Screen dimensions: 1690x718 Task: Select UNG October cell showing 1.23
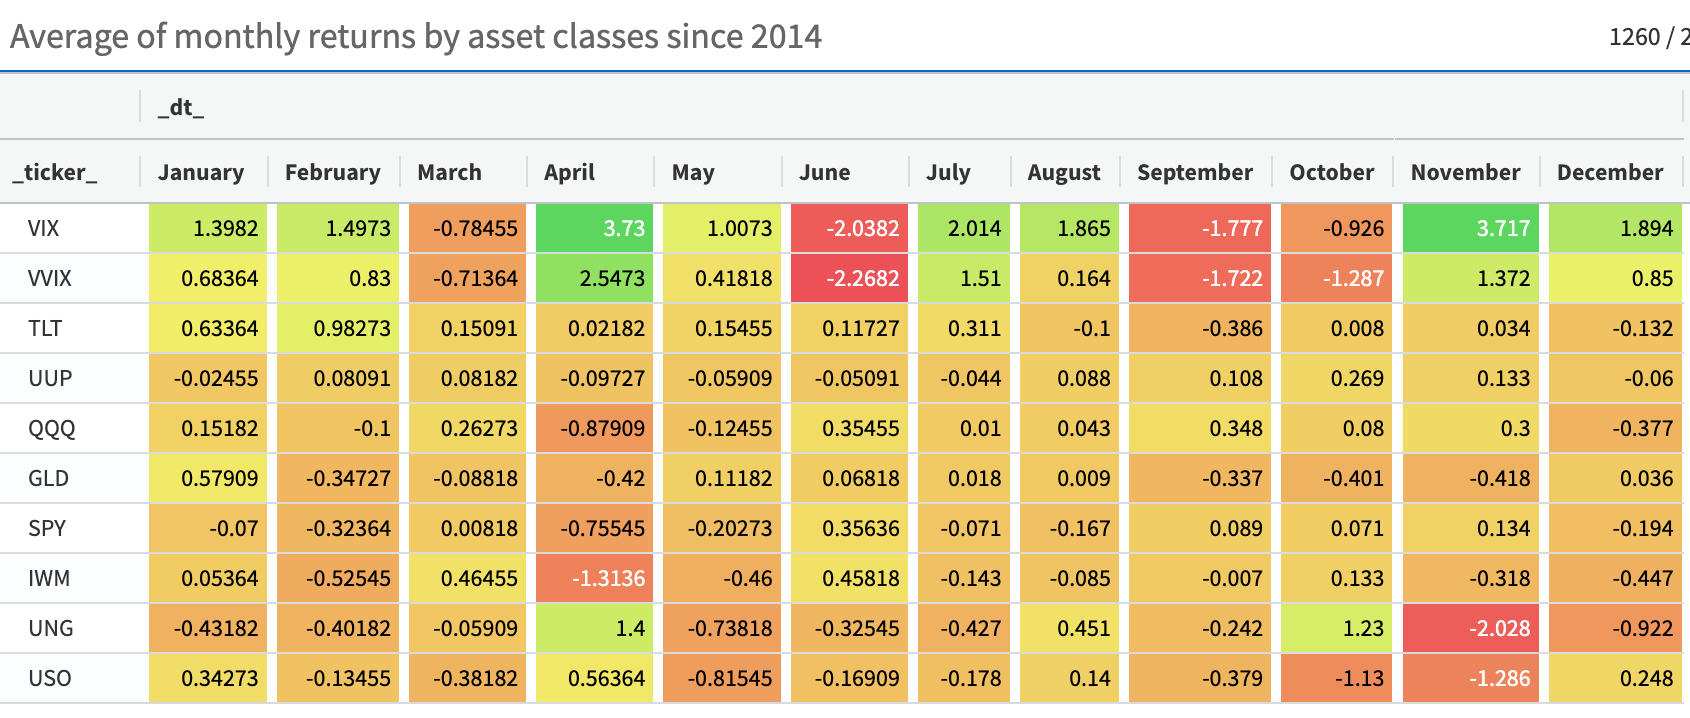[x=1332, y=628]
